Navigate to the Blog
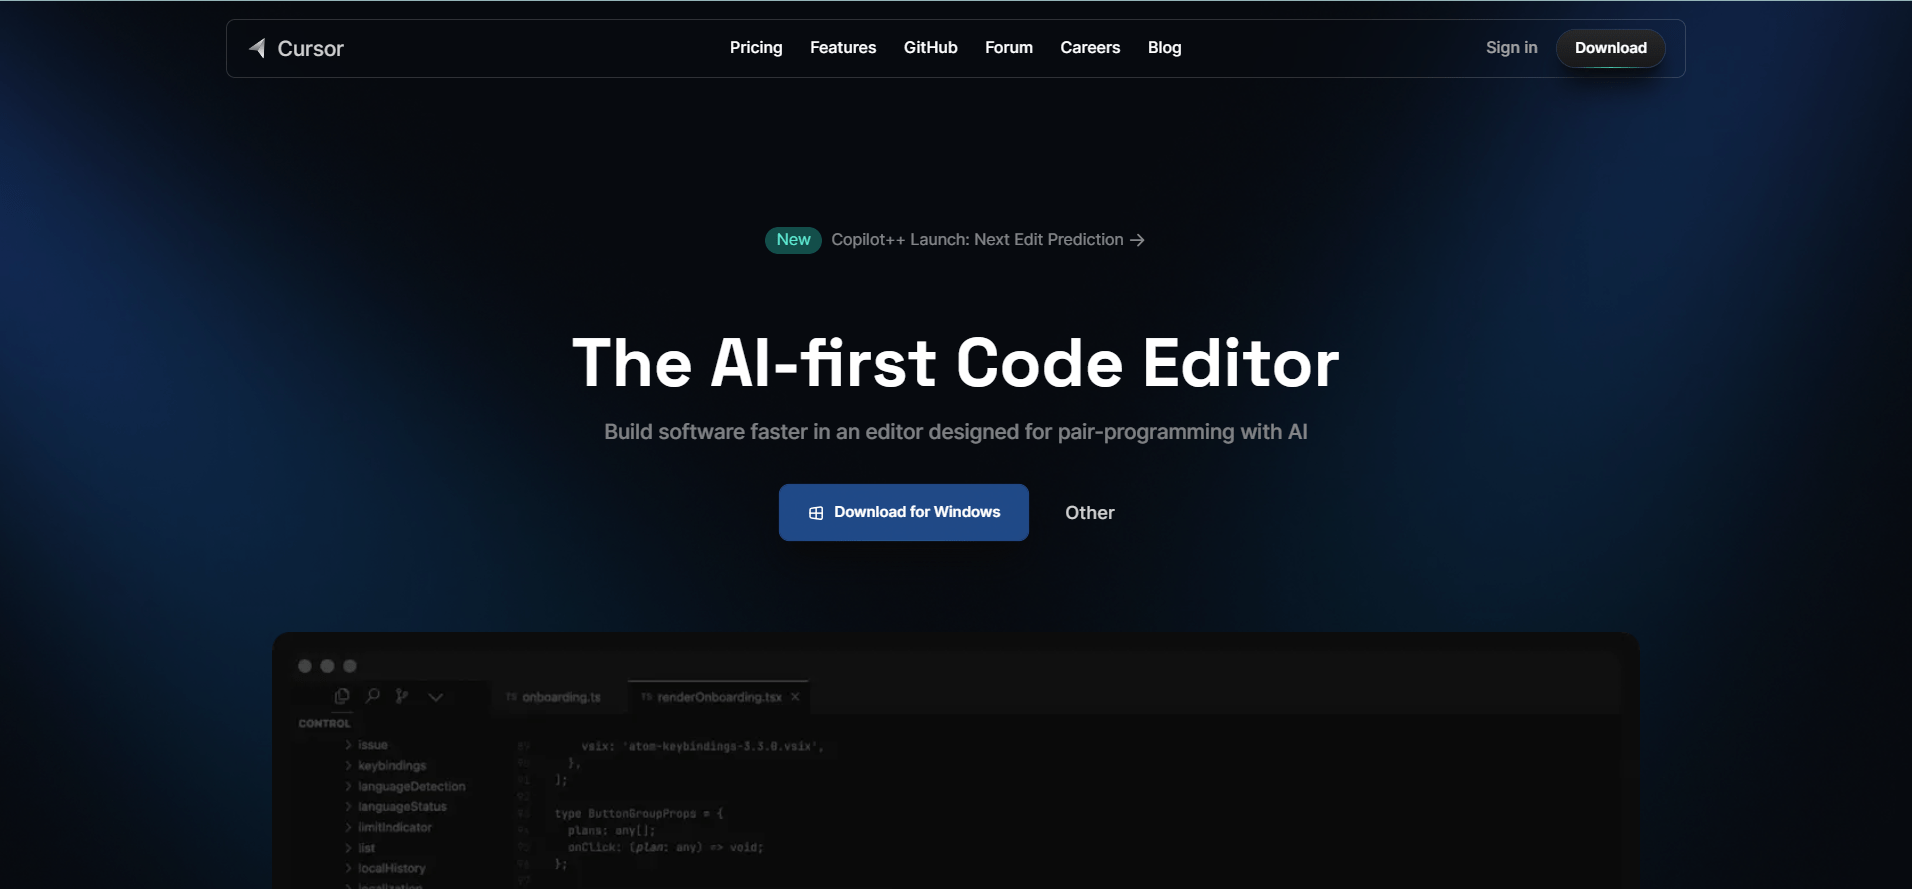 (x=1164, y=48)
